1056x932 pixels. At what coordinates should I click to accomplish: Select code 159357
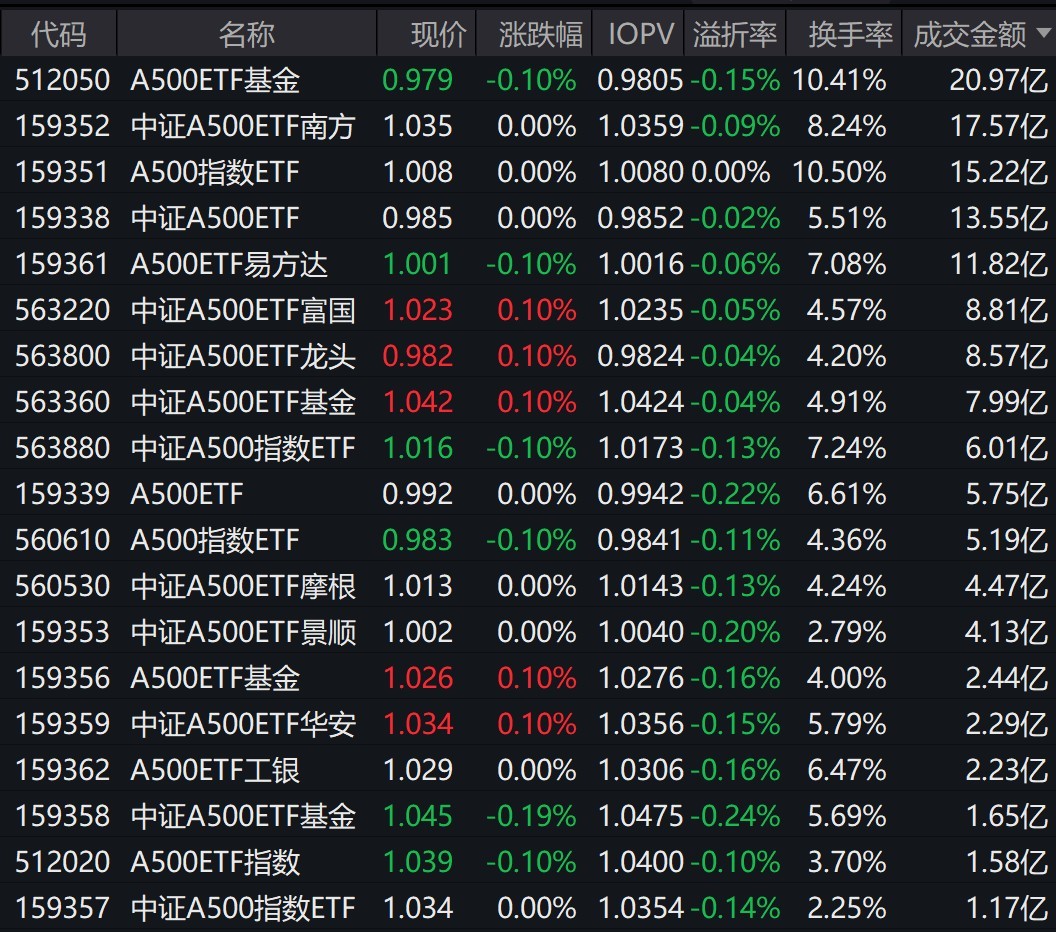[62, 908]
